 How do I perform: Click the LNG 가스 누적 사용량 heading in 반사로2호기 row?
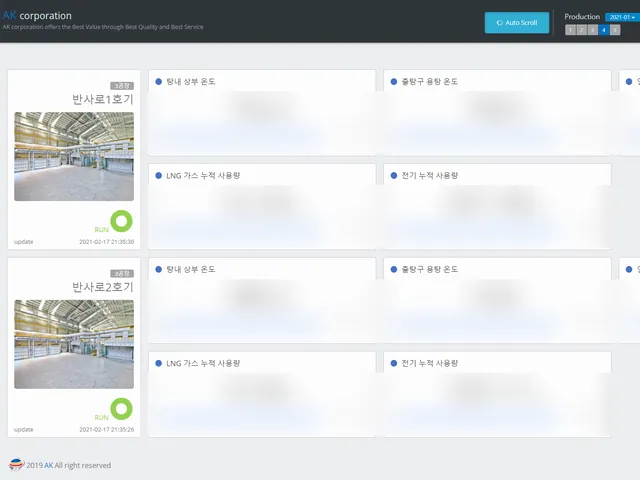tap(203, 363)
